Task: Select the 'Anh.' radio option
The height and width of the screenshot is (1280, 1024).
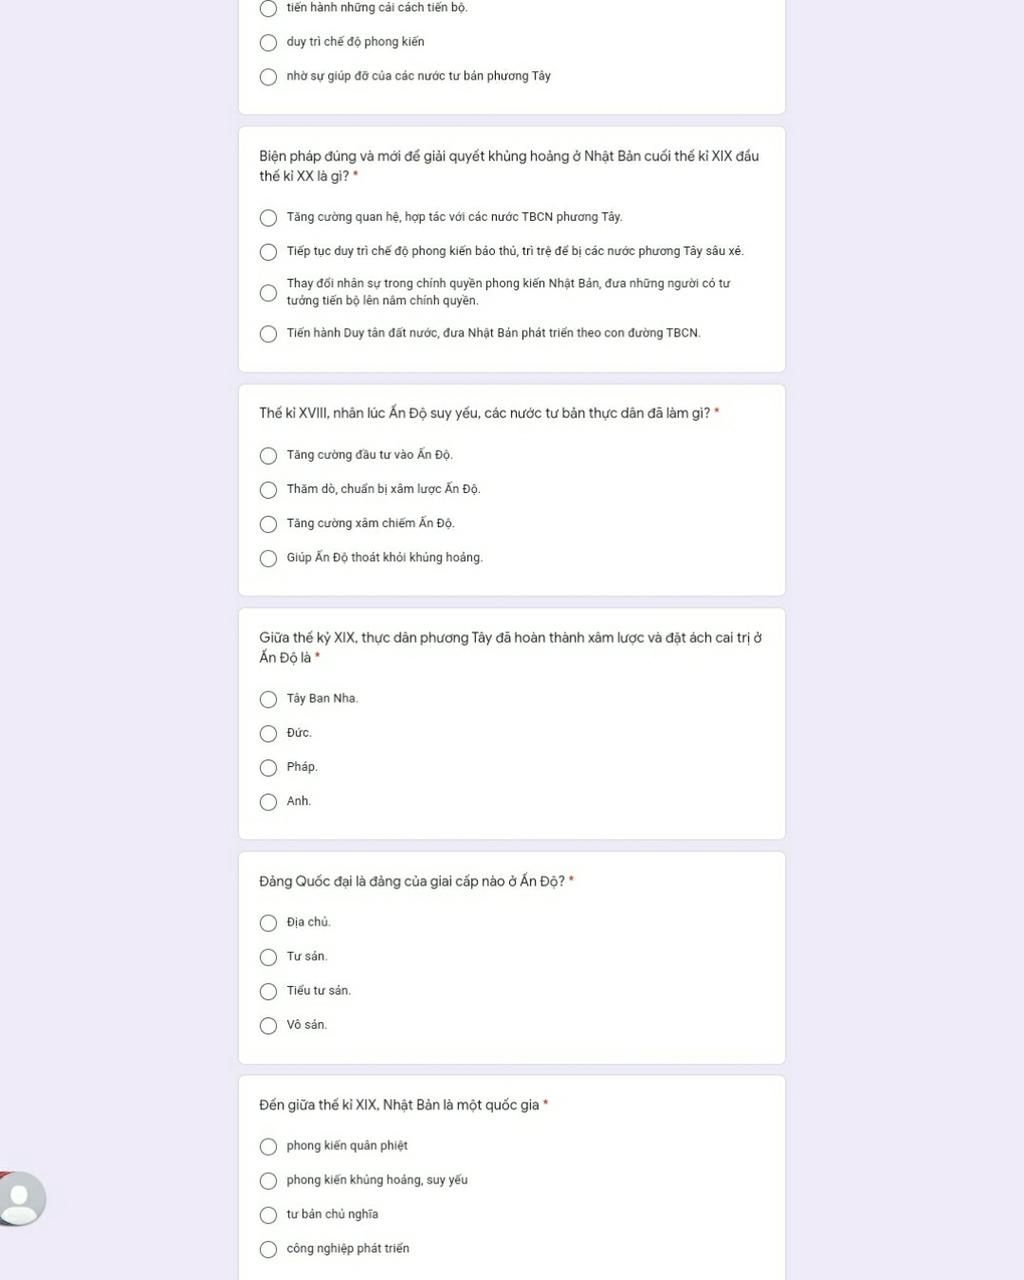Action: coord(268,802)
